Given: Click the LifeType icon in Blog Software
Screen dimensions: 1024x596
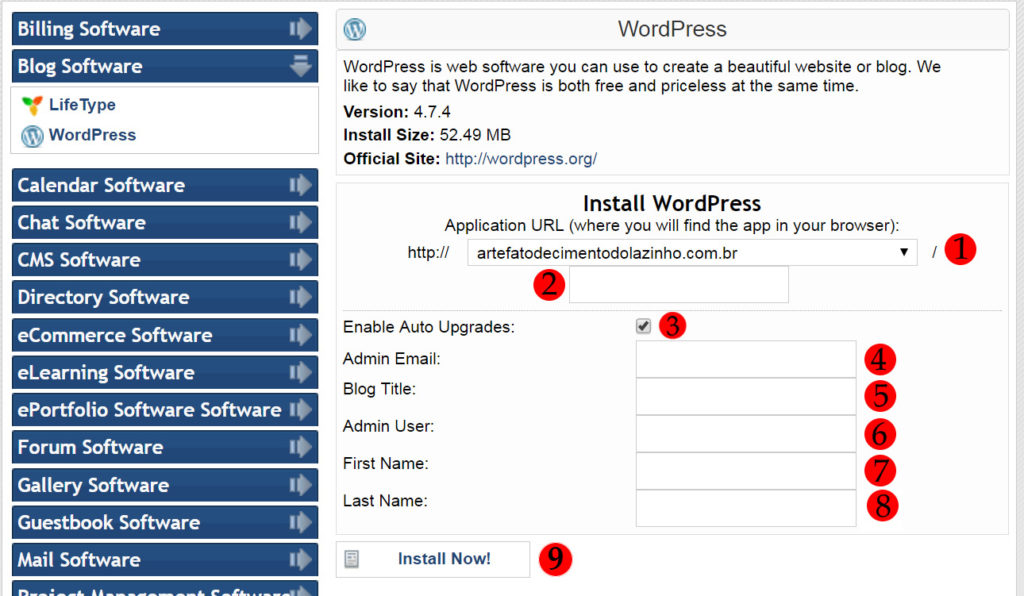Looking at the screenshot, I should coord(32,105).
